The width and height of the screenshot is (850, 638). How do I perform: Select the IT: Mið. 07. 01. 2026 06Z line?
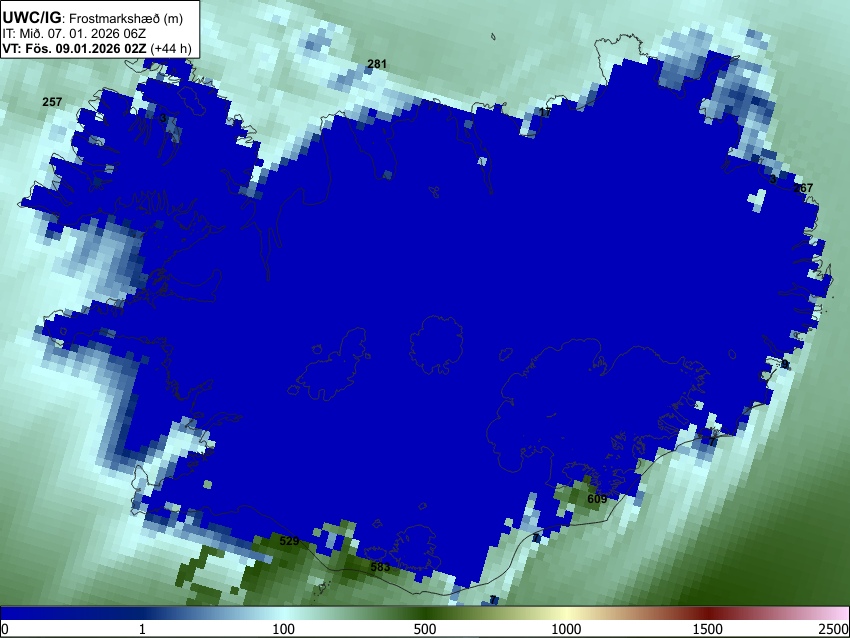(74, 34)
